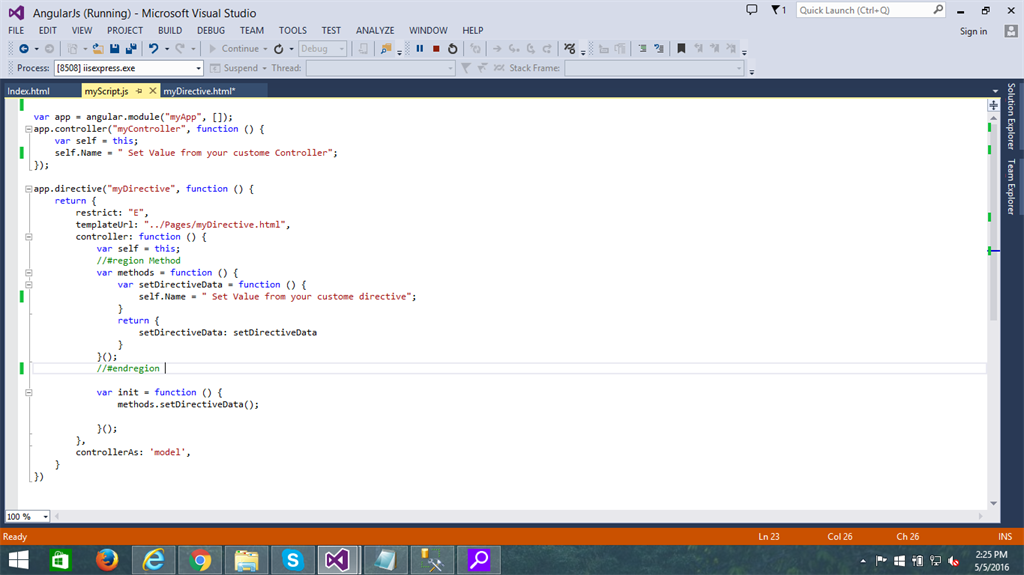The image size is (1024, 575).
Task: Stop debugging with the red square icon
Action: (436, 49)
